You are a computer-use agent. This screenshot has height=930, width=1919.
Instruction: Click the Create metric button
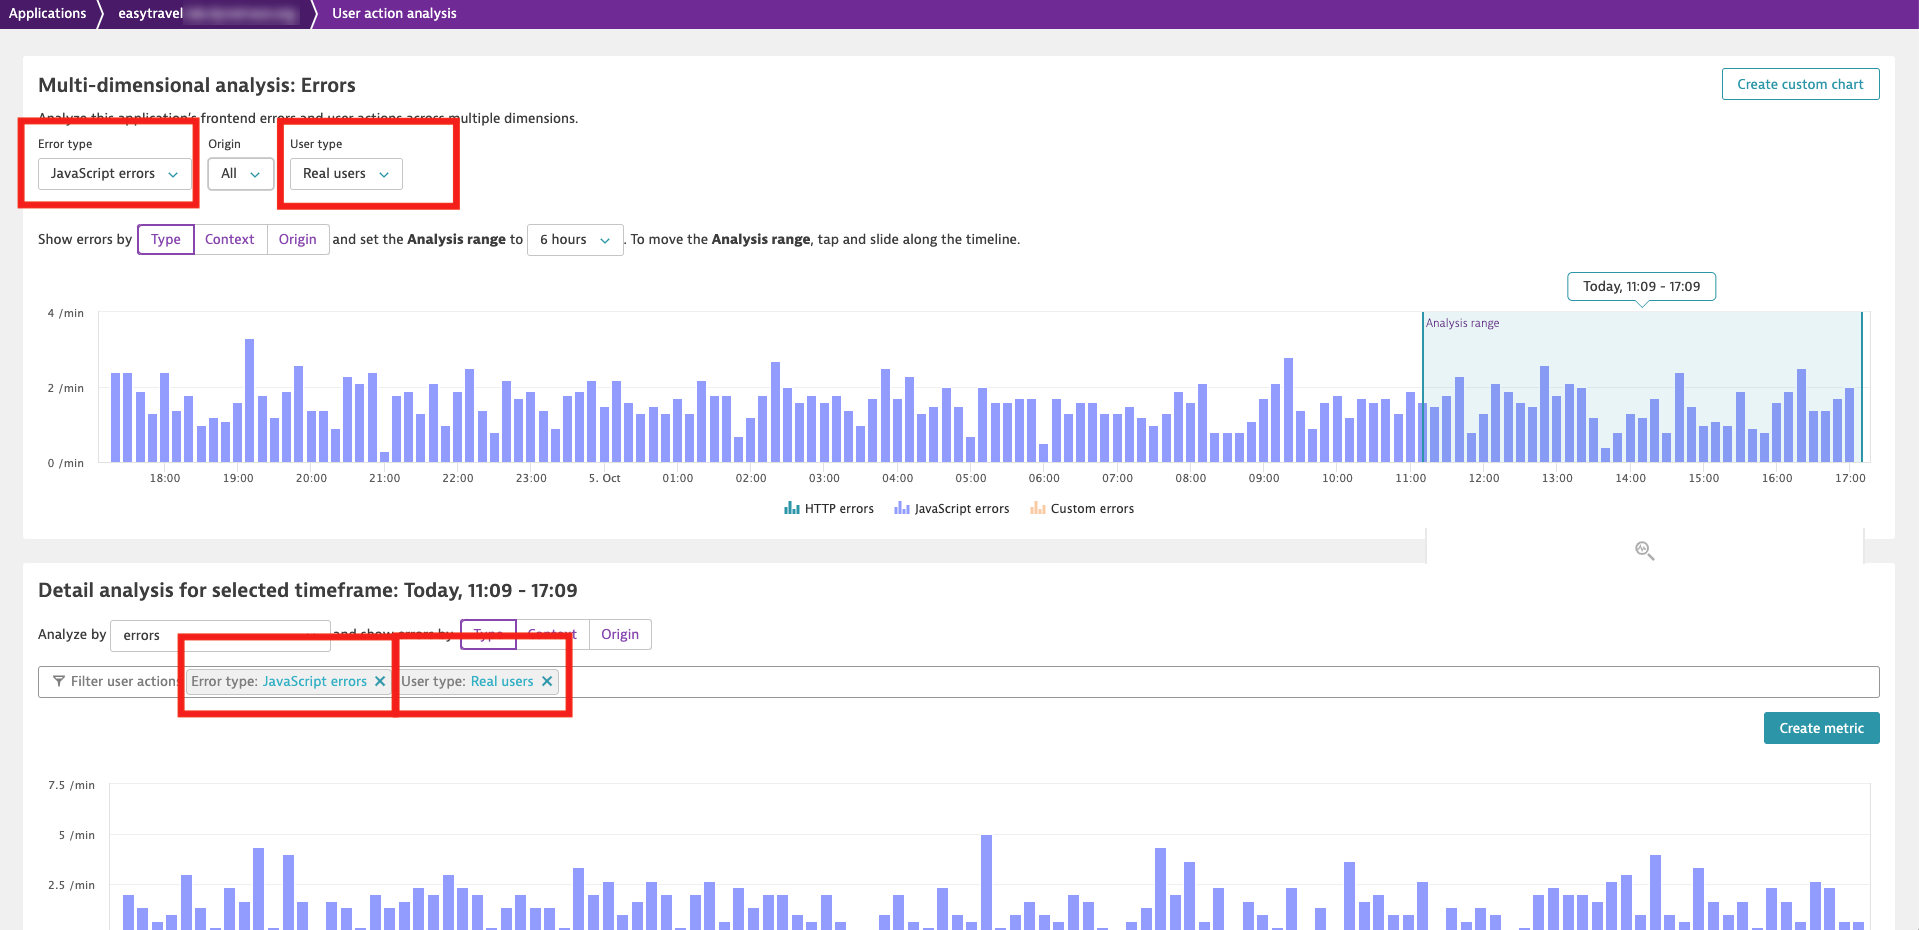coord(1821,728)
